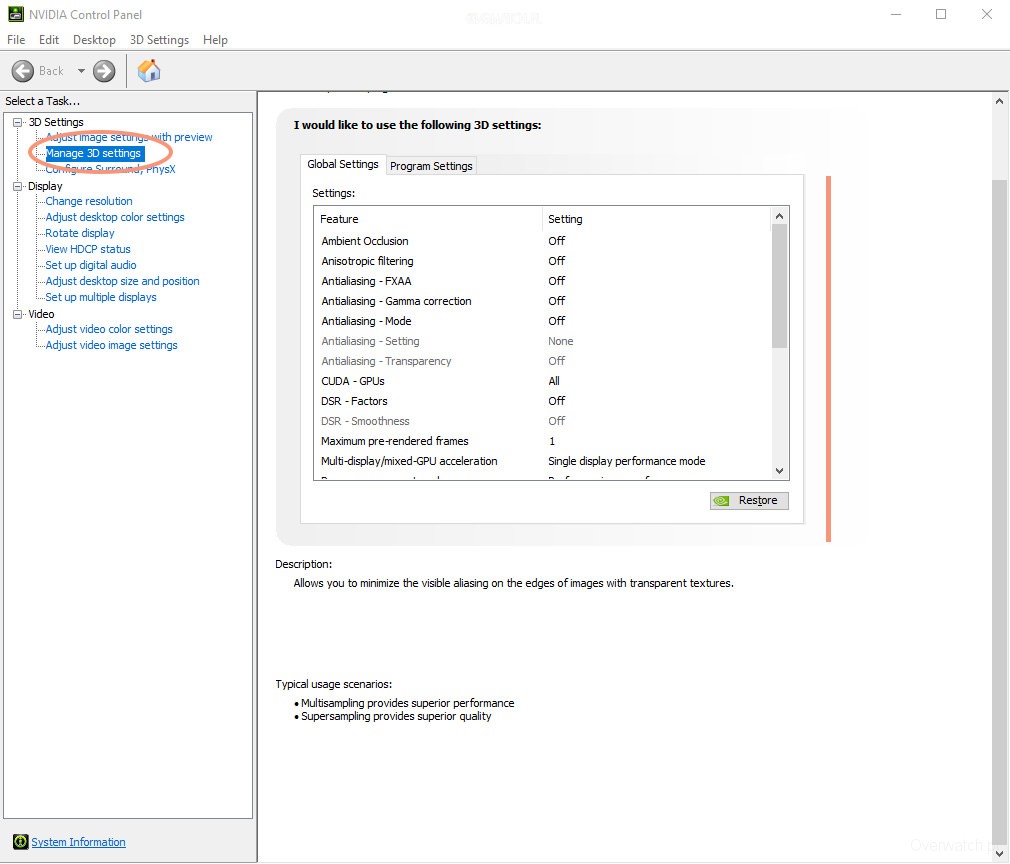Image resolution: width=1010 pixels, height=864 pixels.
Task: Collapse the 3D Settings tree node
Action: click(17, 122)
